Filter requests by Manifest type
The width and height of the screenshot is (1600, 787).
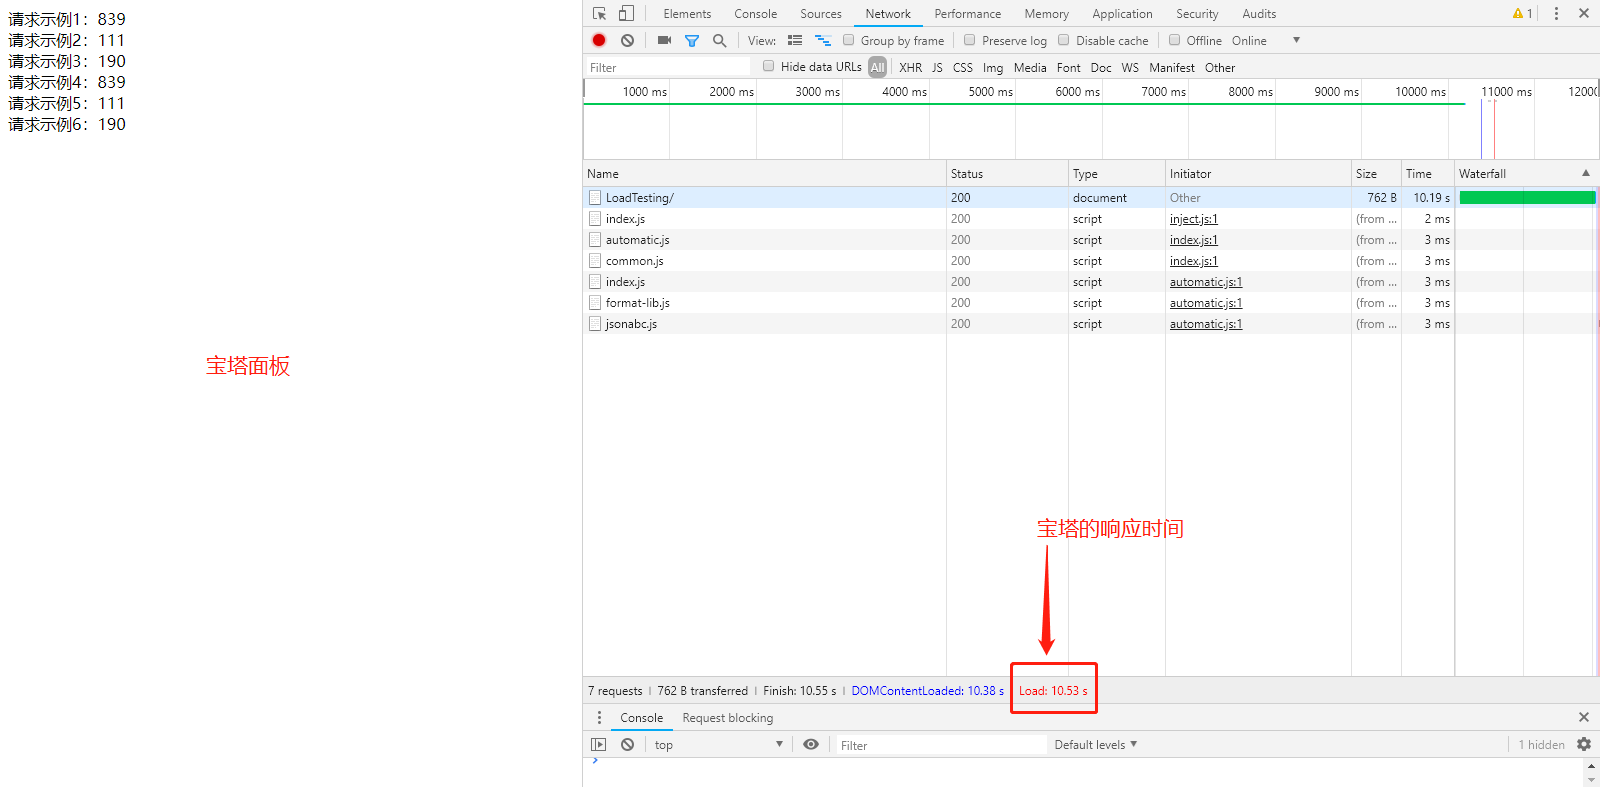pyautogui.click(x=1172, y=68)
